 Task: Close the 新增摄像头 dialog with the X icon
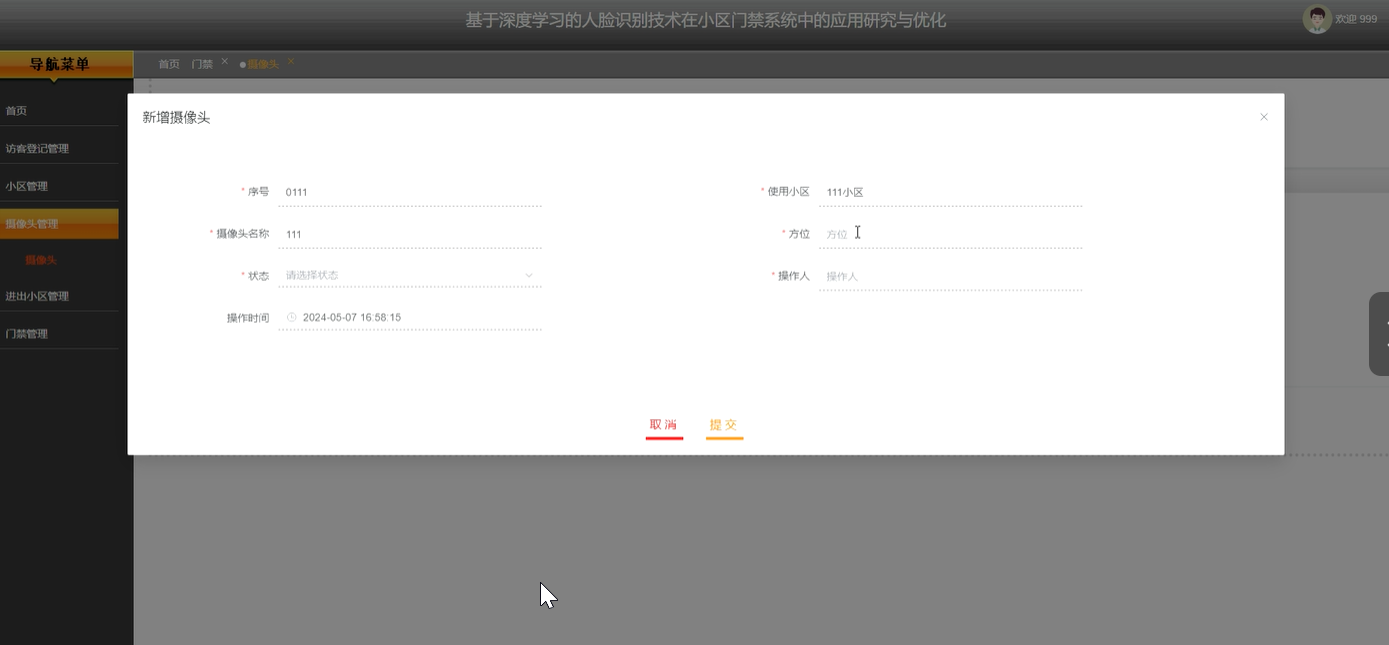click(1264, 117)
